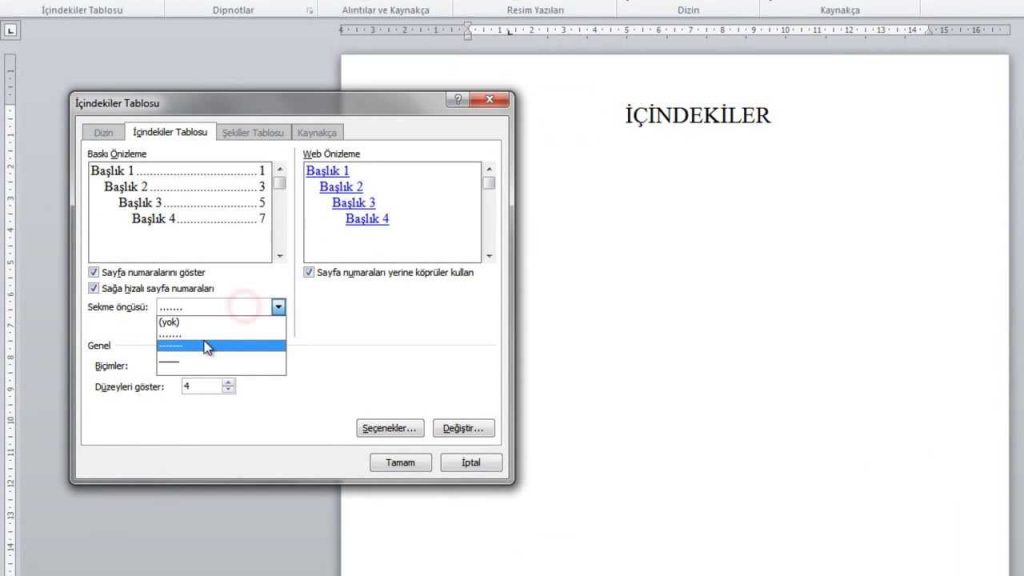This screenshot has height=576, width=1024.
Task: Click the help question mark button in the dialog
Action: [458, 99]
